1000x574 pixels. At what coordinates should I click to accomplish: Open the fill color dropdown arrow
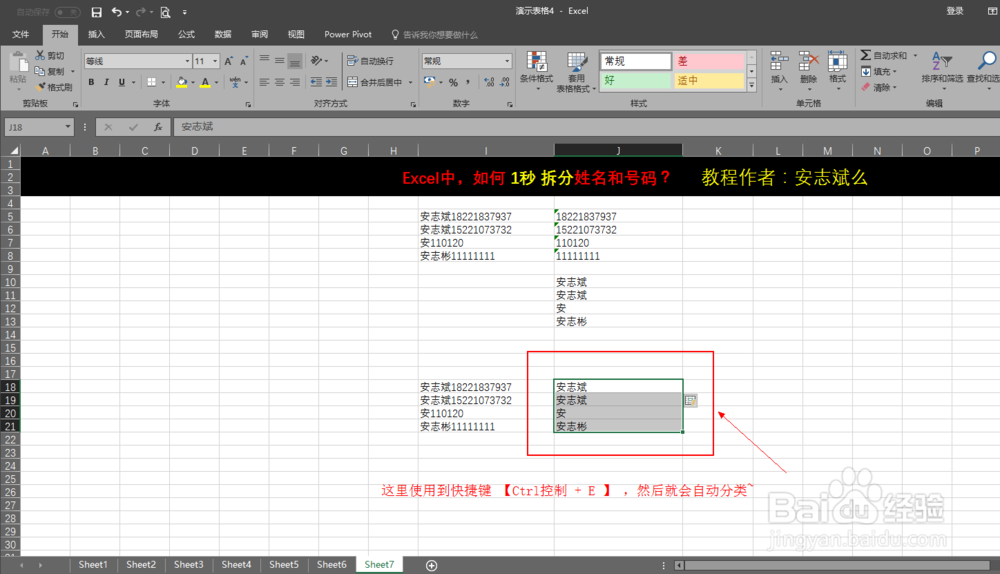pyautogui.click(x=193, y=82)
